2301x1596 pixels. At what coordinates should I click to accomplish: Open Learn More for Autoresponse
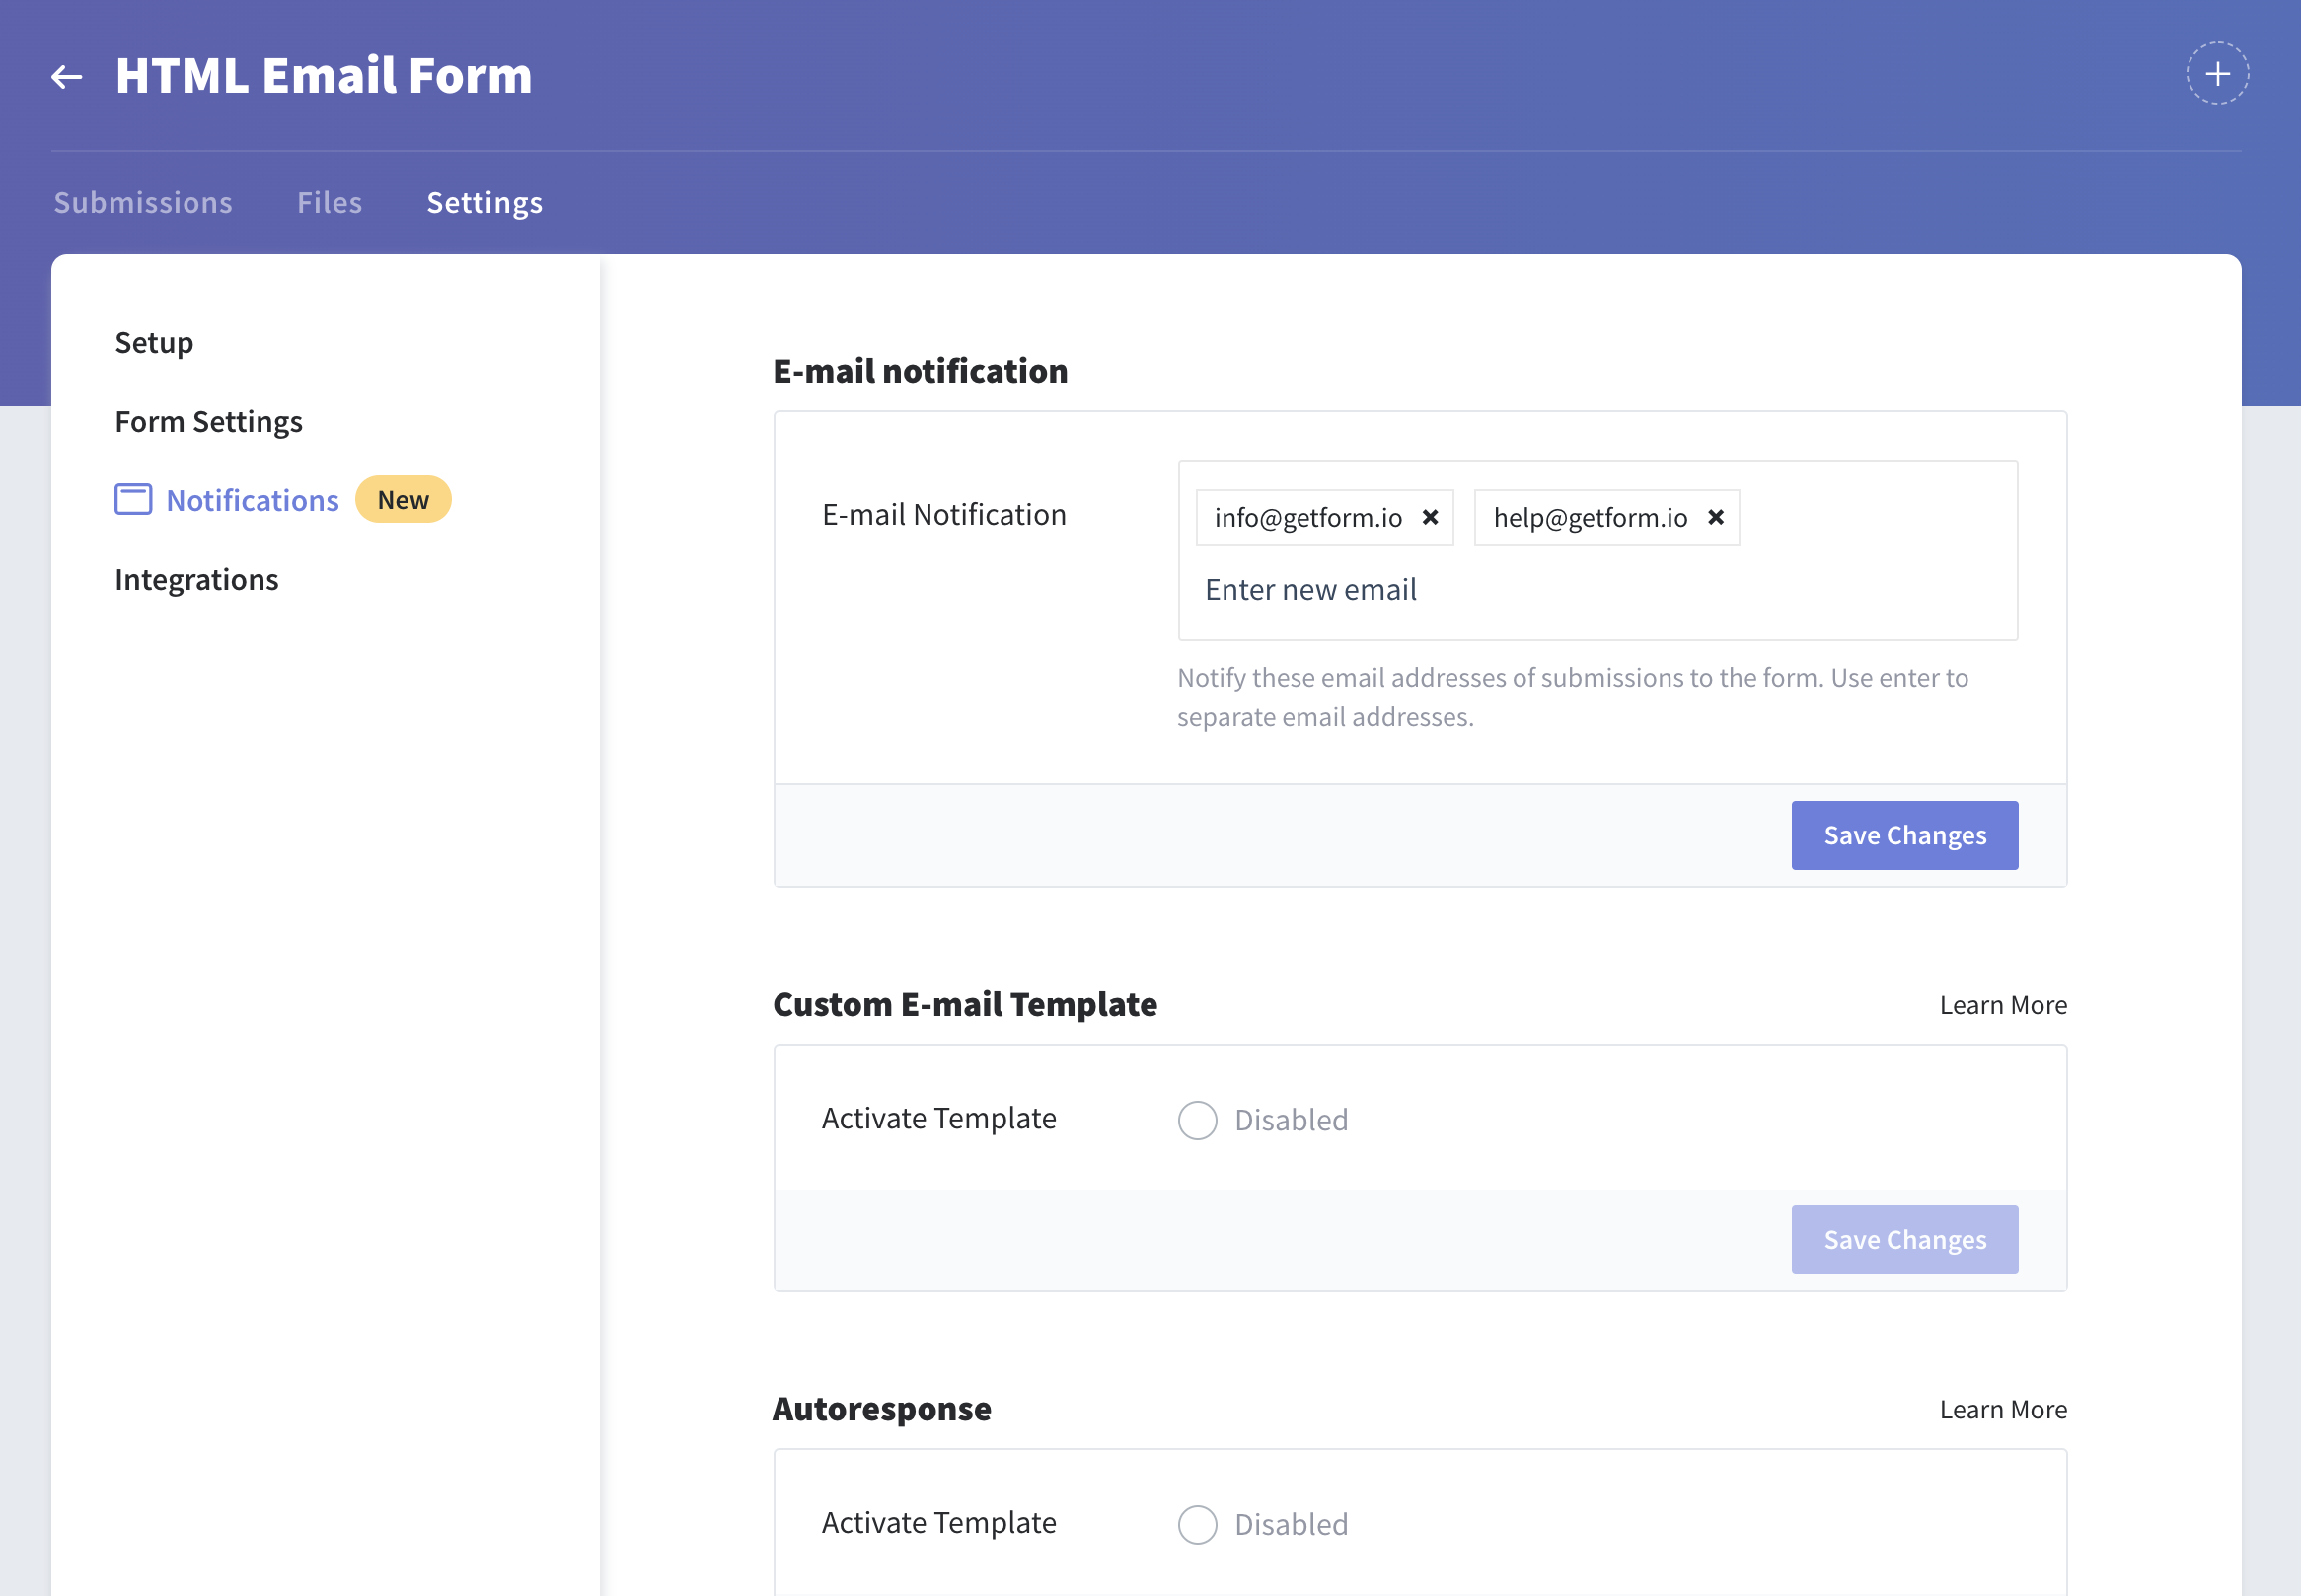(x=2002, y=1408)
